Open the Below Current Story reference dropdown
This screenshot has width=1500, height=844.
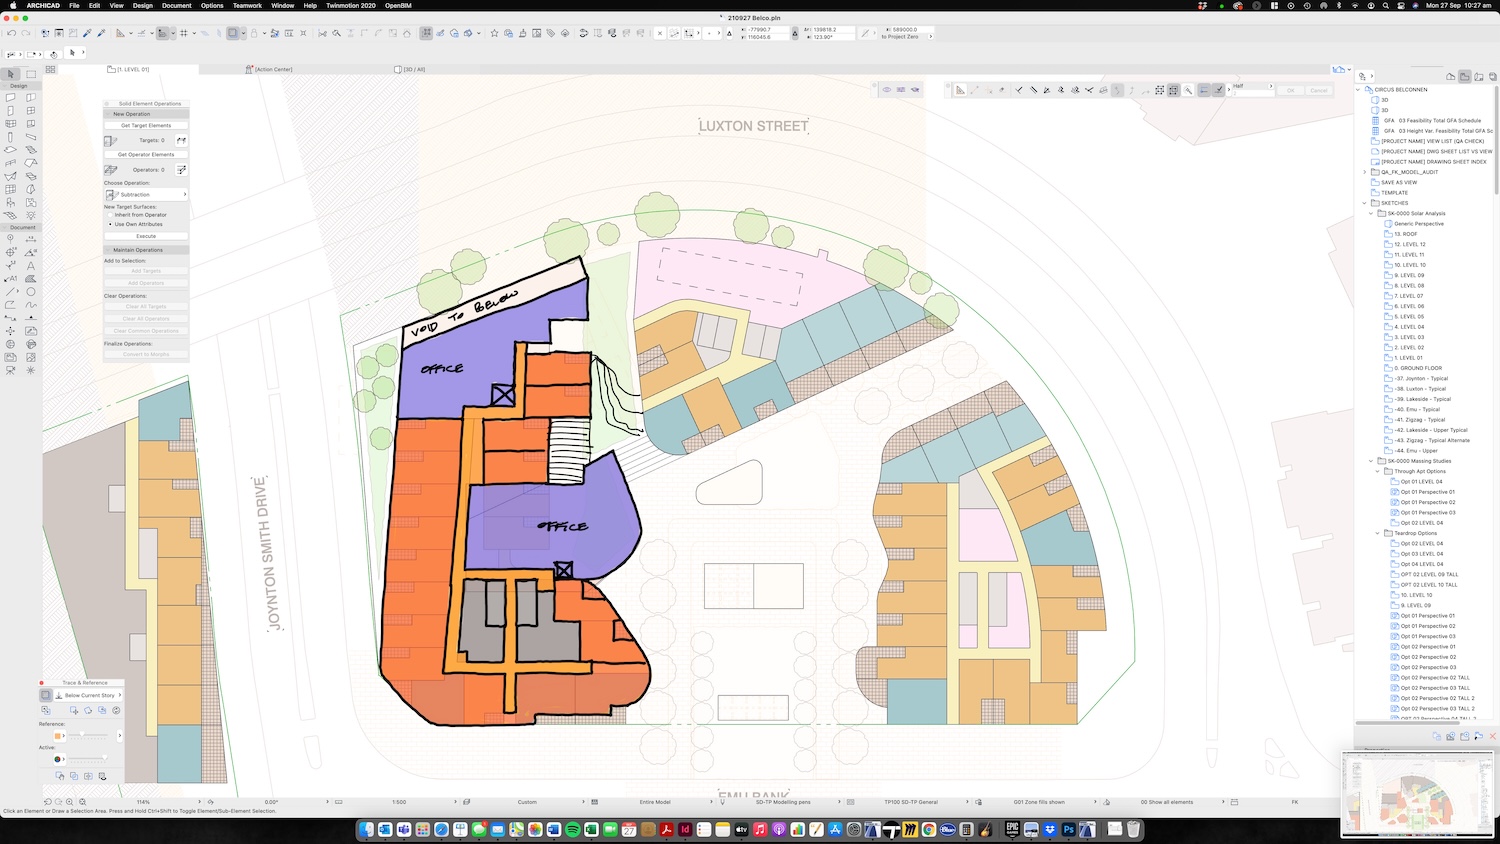click(x=90, y=695)
